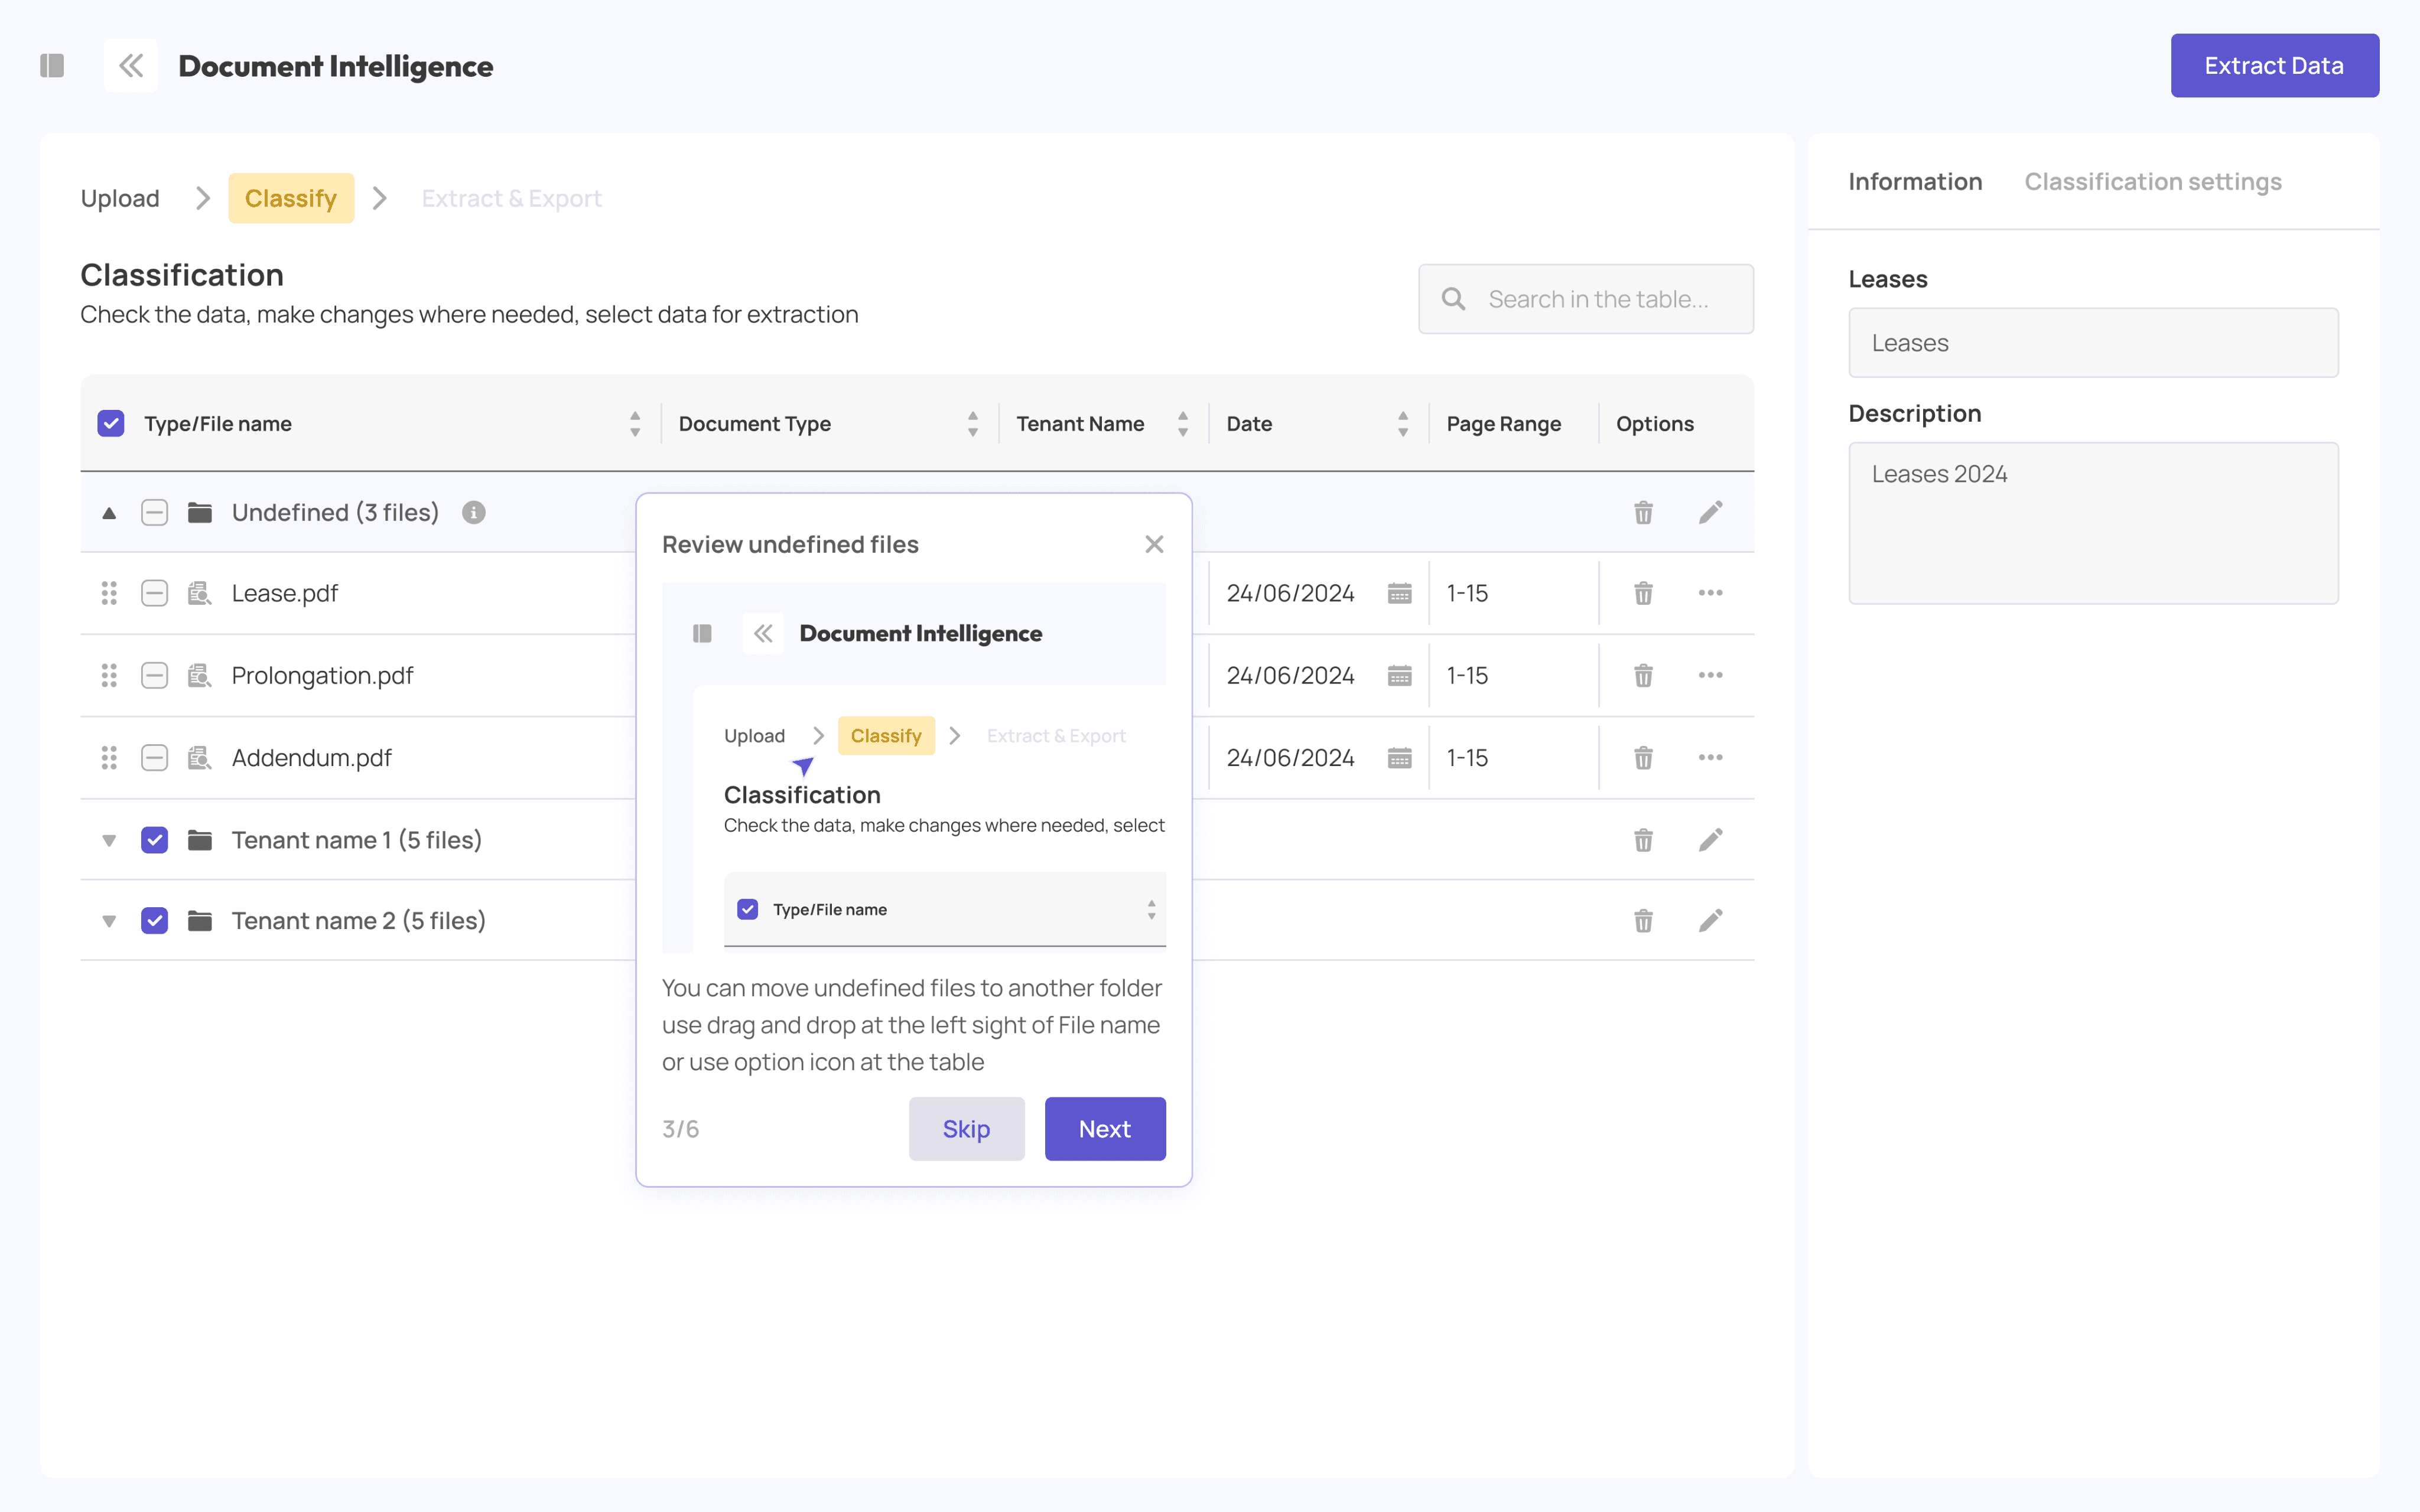Image resolution: width=2420 pixels, height=1512 pixels.
Task: Click Next in the review tooltip
Action: [x=1104, y=1129]
